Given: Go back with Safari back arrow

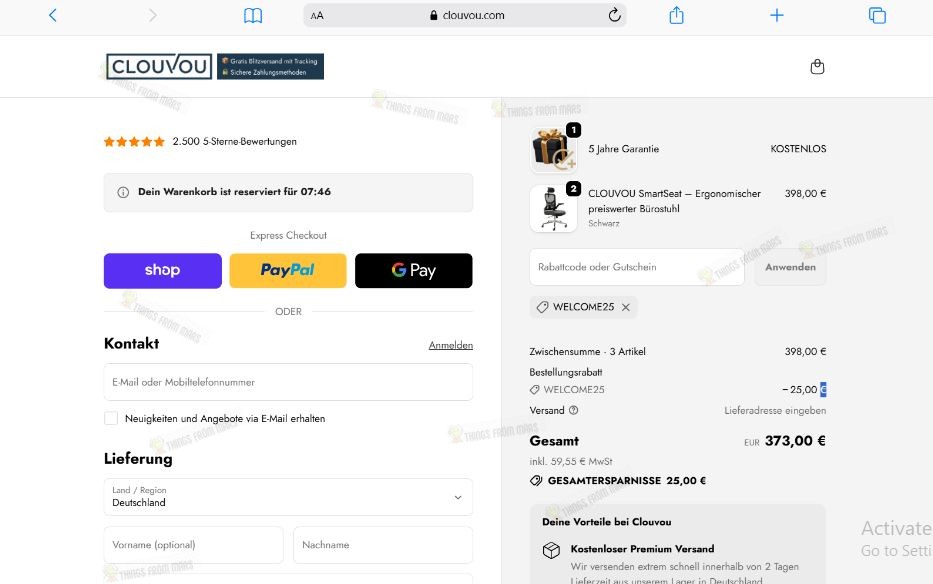Looking at the screenshot, I should tap(52, 15).
